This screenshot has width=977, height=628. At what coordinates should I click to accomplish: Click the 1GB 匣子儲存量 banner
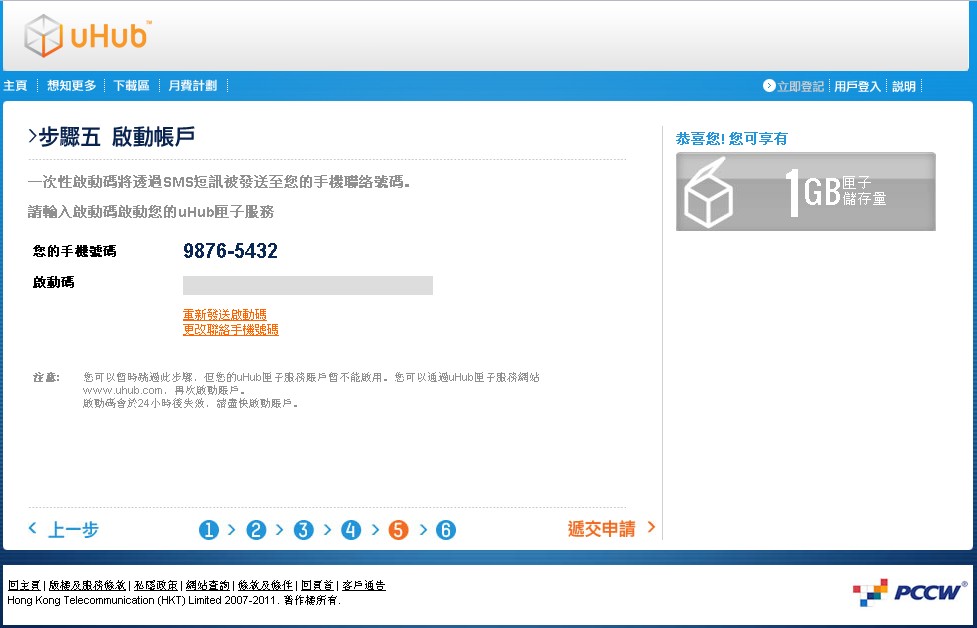click(x=806, y=191)
